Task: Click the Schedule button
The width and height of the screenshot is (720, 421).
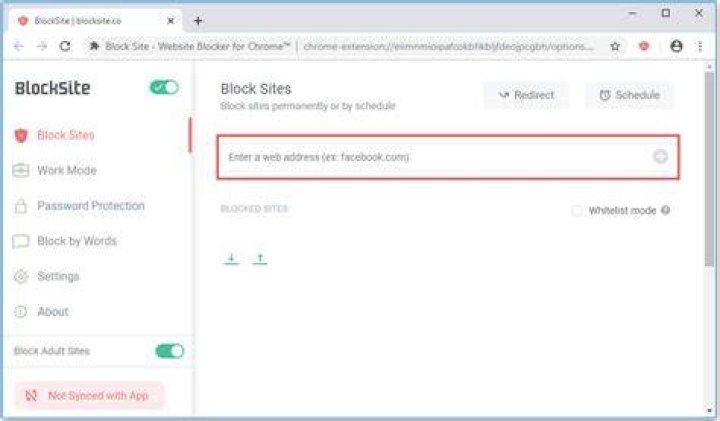Action: pos(630,95)
